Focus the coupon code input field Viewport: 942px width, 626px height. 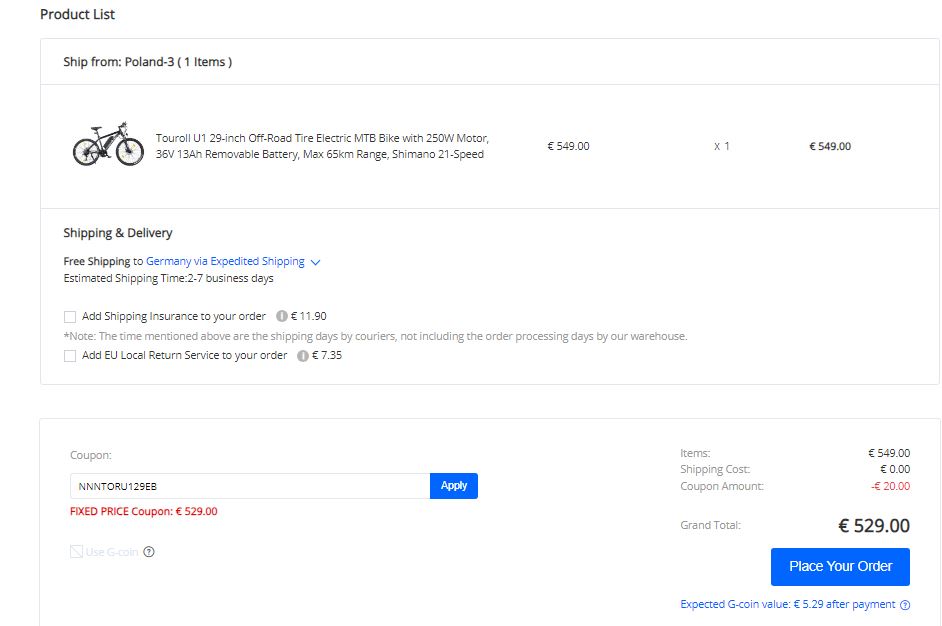point(250,486)
